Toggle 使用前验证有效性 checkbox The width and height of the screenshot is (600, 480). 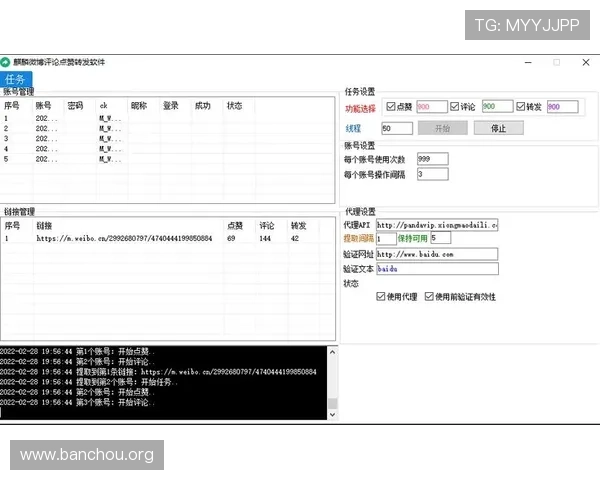[429, 297]
